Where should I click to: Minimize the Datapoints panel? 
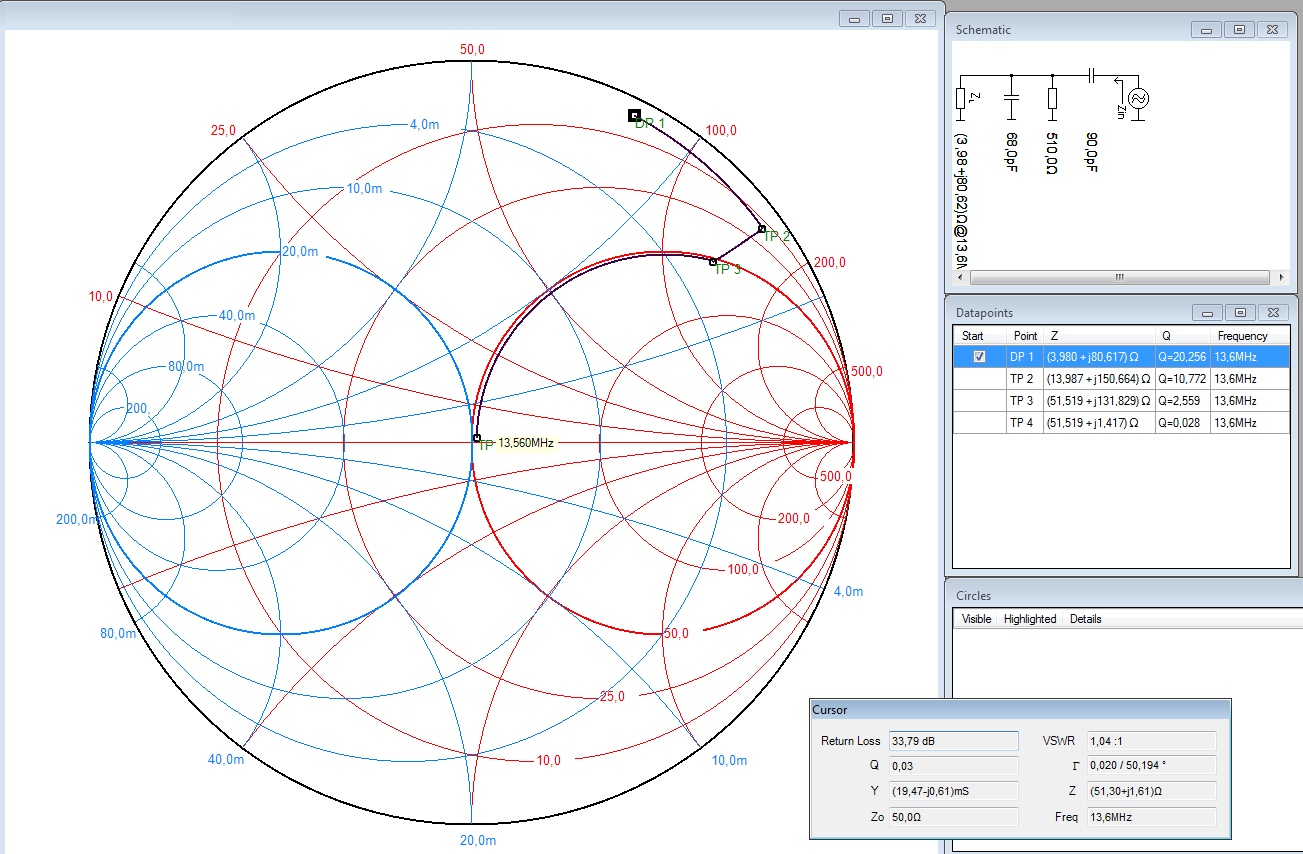[1208, 313]
